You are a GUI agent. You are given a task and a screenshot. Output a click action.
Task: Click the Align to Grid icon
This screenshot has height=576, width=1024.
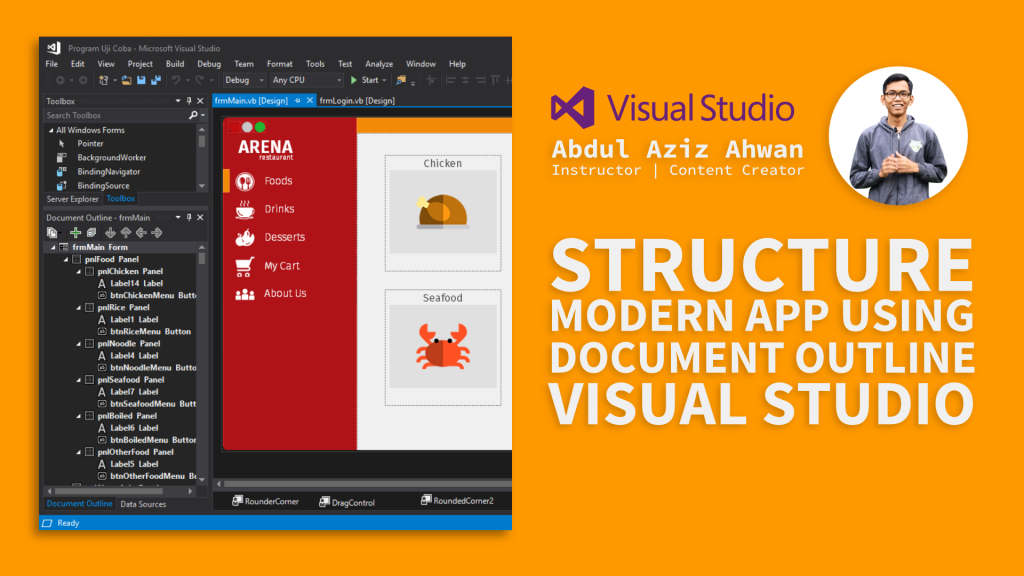[431, 80]
